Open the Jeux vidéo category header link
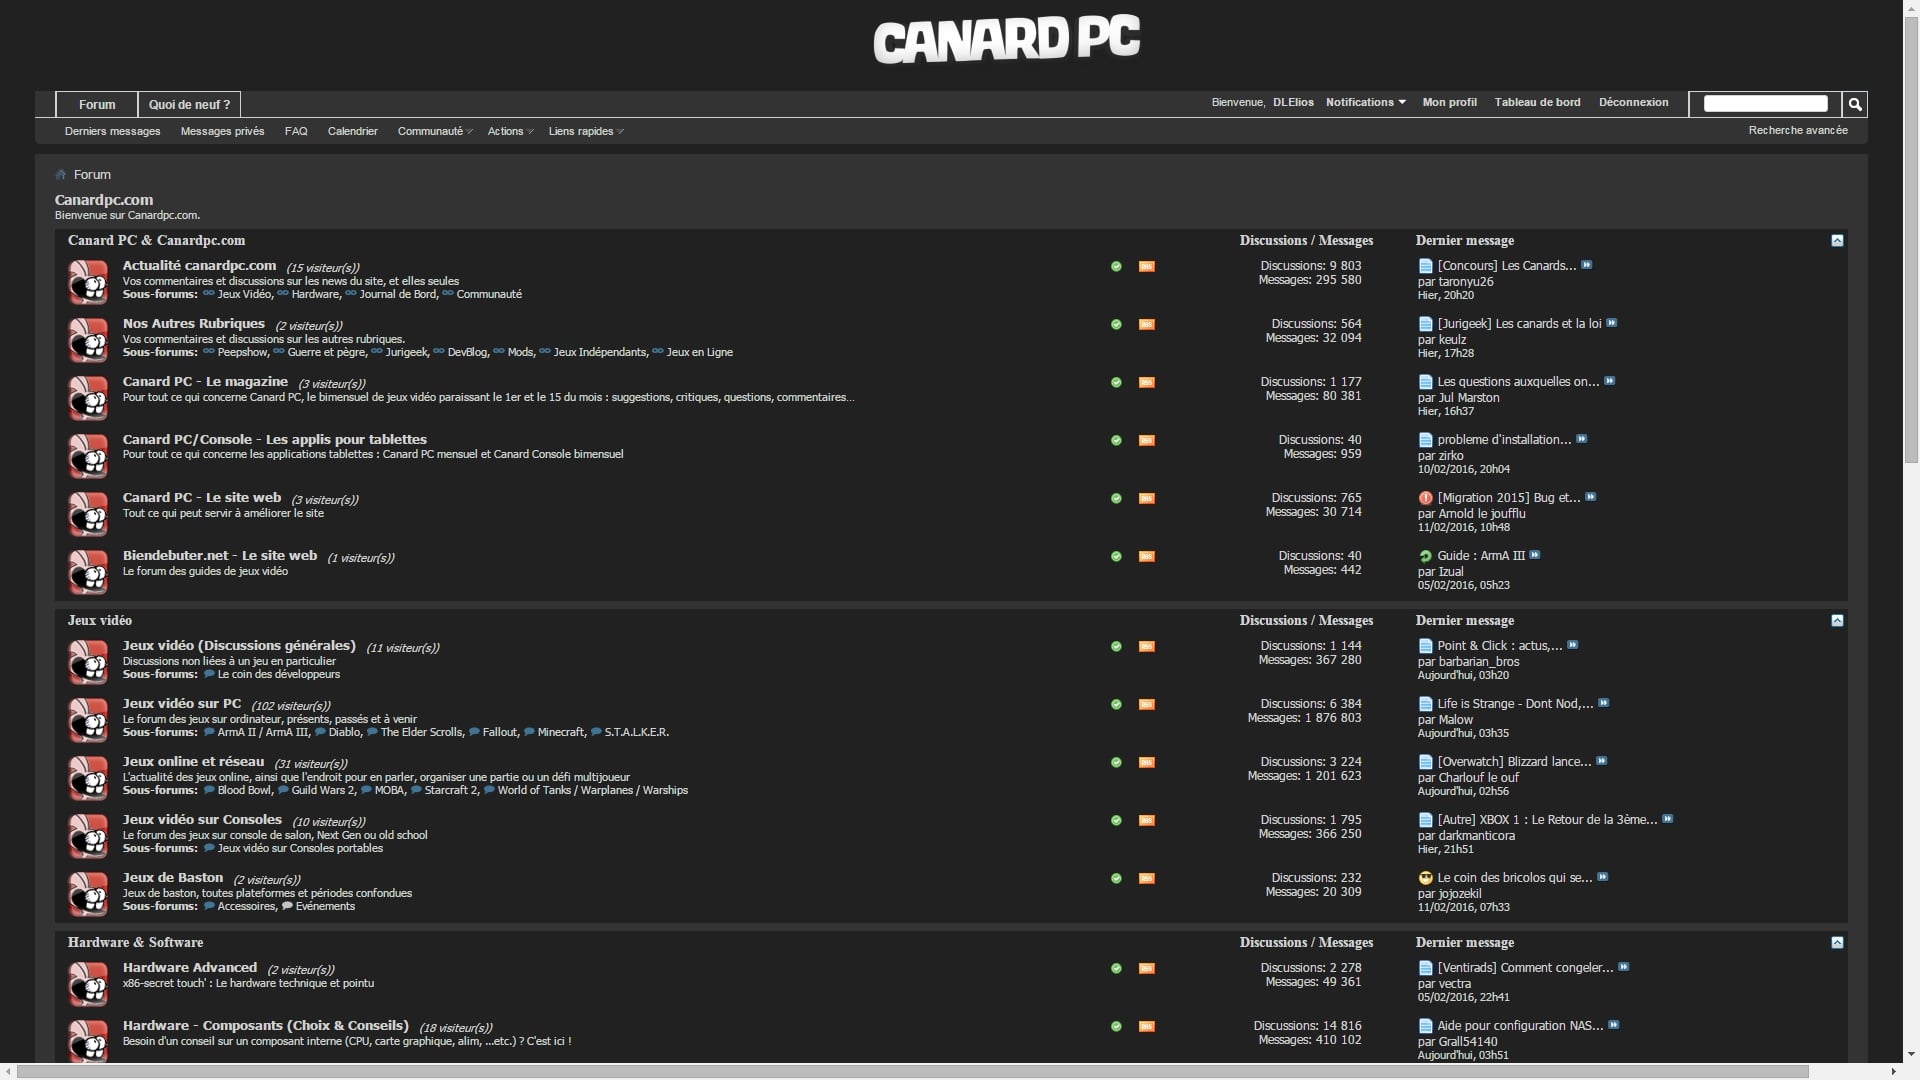Viewport: 1920px width, 1080px height. point(99,621)
